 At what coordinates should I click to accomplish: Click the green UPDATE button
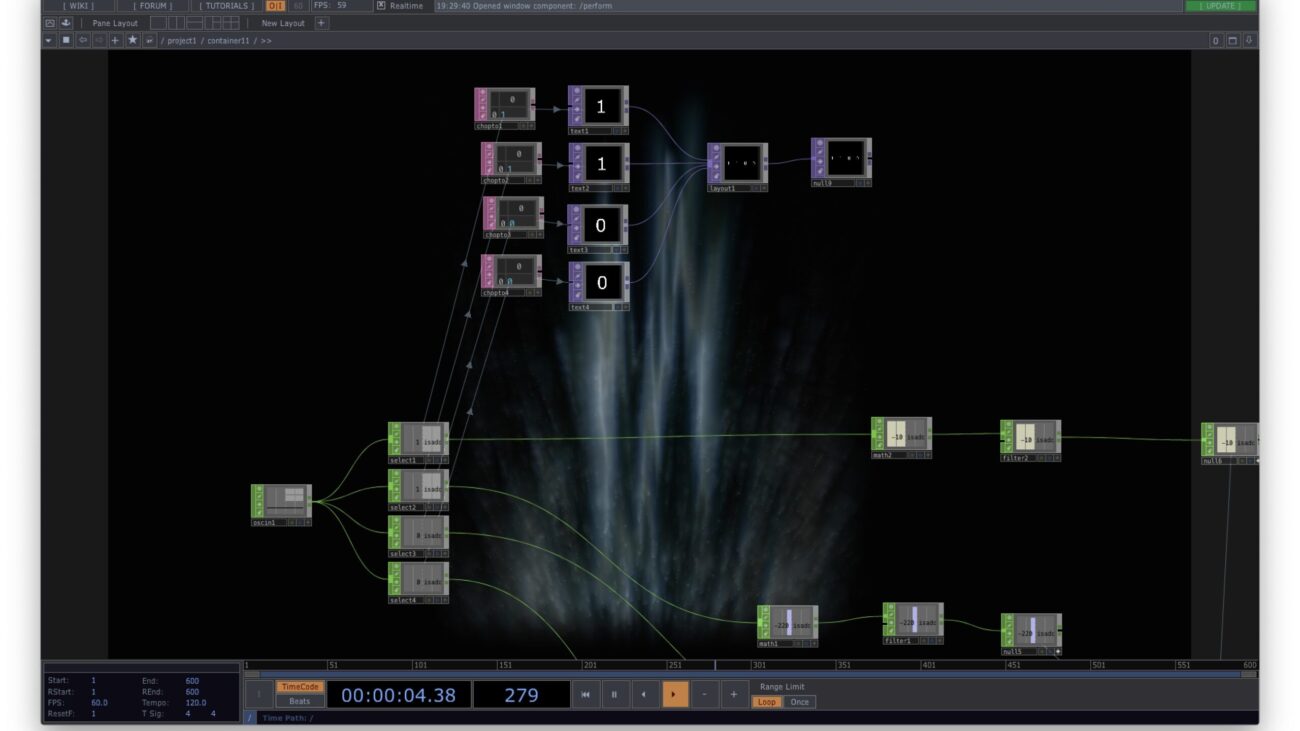[x=1220, y=6]
